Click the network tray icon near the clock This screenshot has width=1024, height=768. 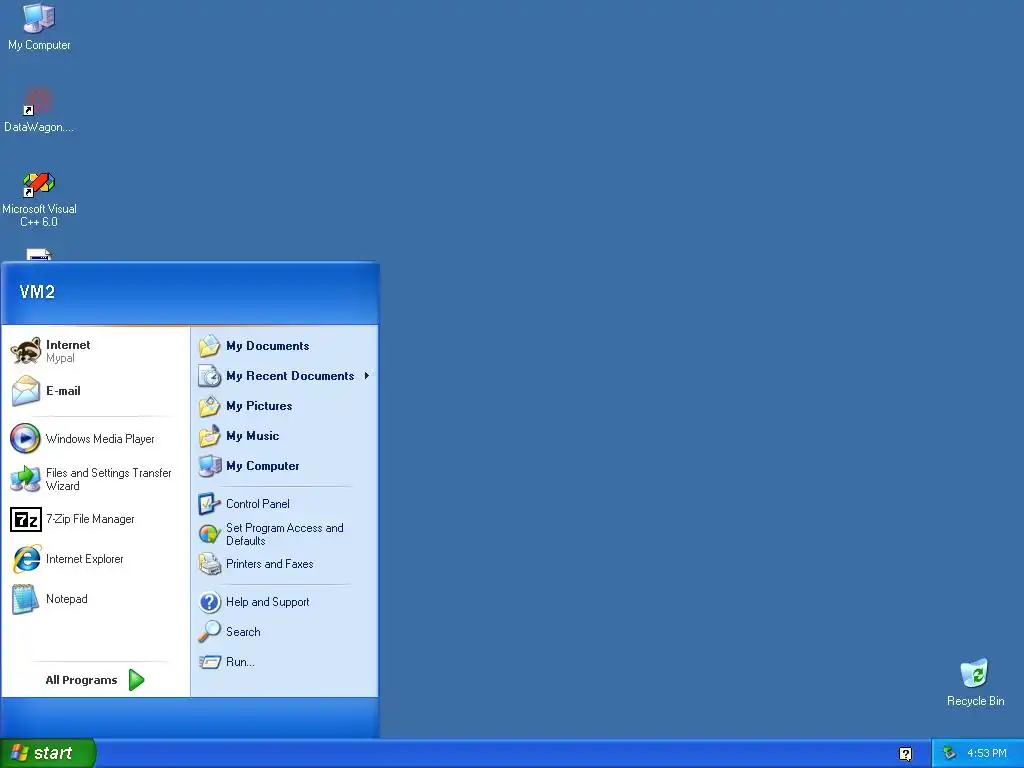coord(950,753)
